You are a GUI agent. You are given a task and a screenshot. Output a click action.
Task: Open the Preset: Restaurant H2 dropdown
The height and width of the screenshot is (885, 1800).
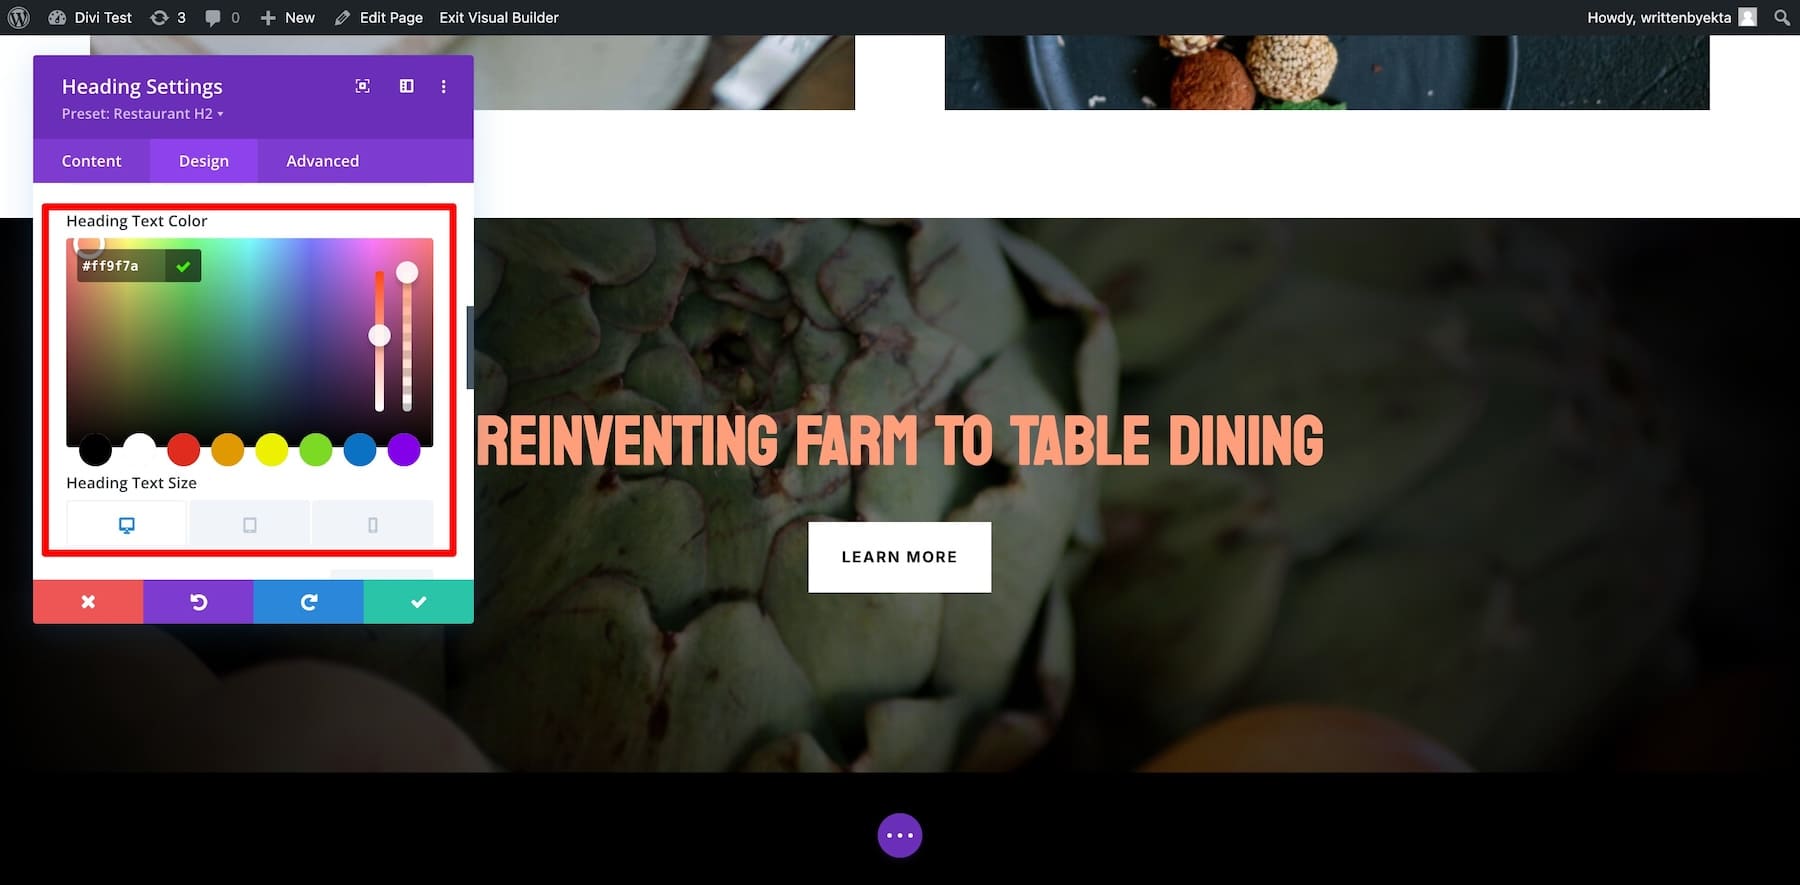[142, 114]
